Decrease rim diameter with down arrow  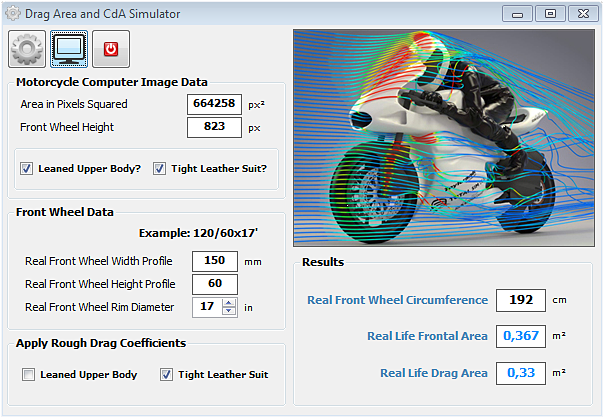click(x=229, y=311)
